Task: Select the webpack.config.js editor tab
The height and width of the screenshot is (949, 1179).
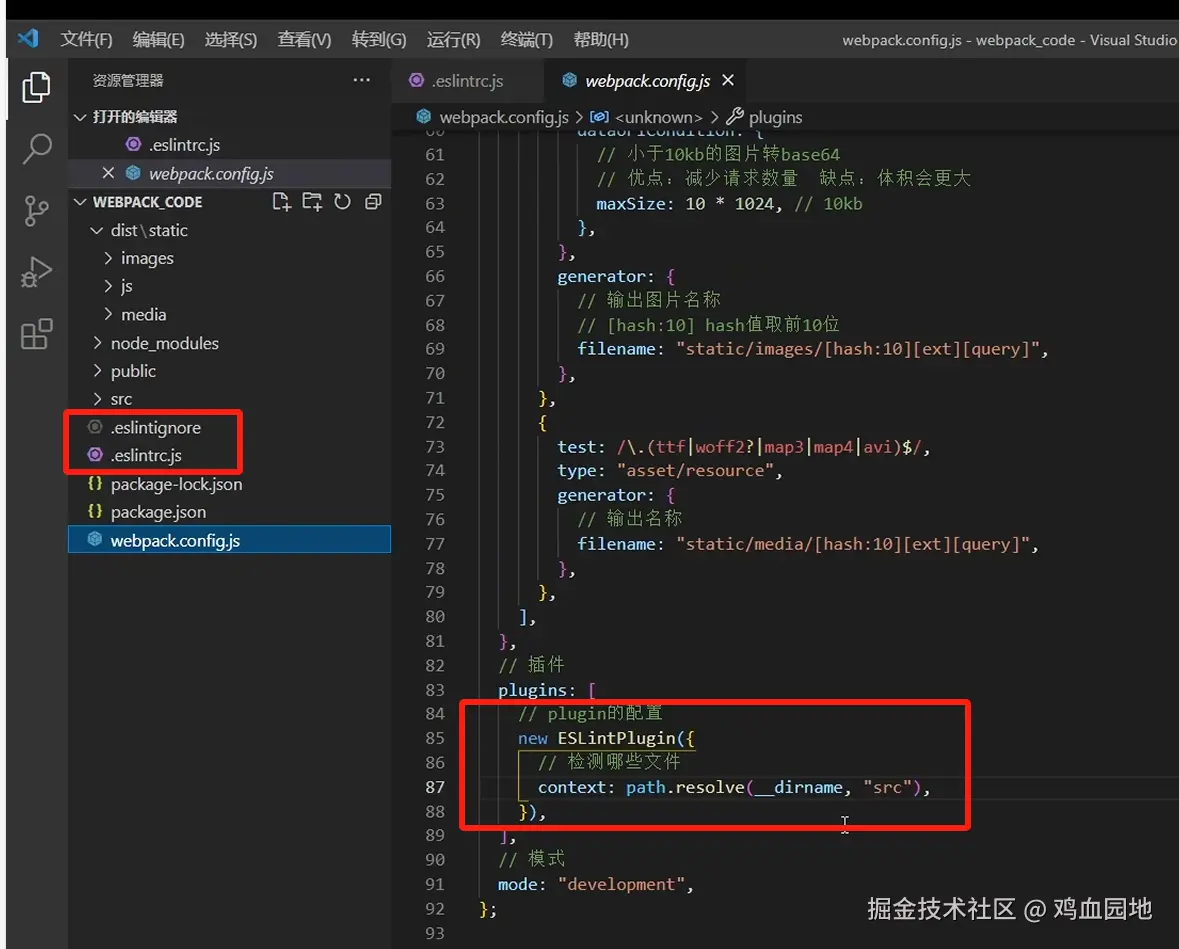Action: (647, 80)
